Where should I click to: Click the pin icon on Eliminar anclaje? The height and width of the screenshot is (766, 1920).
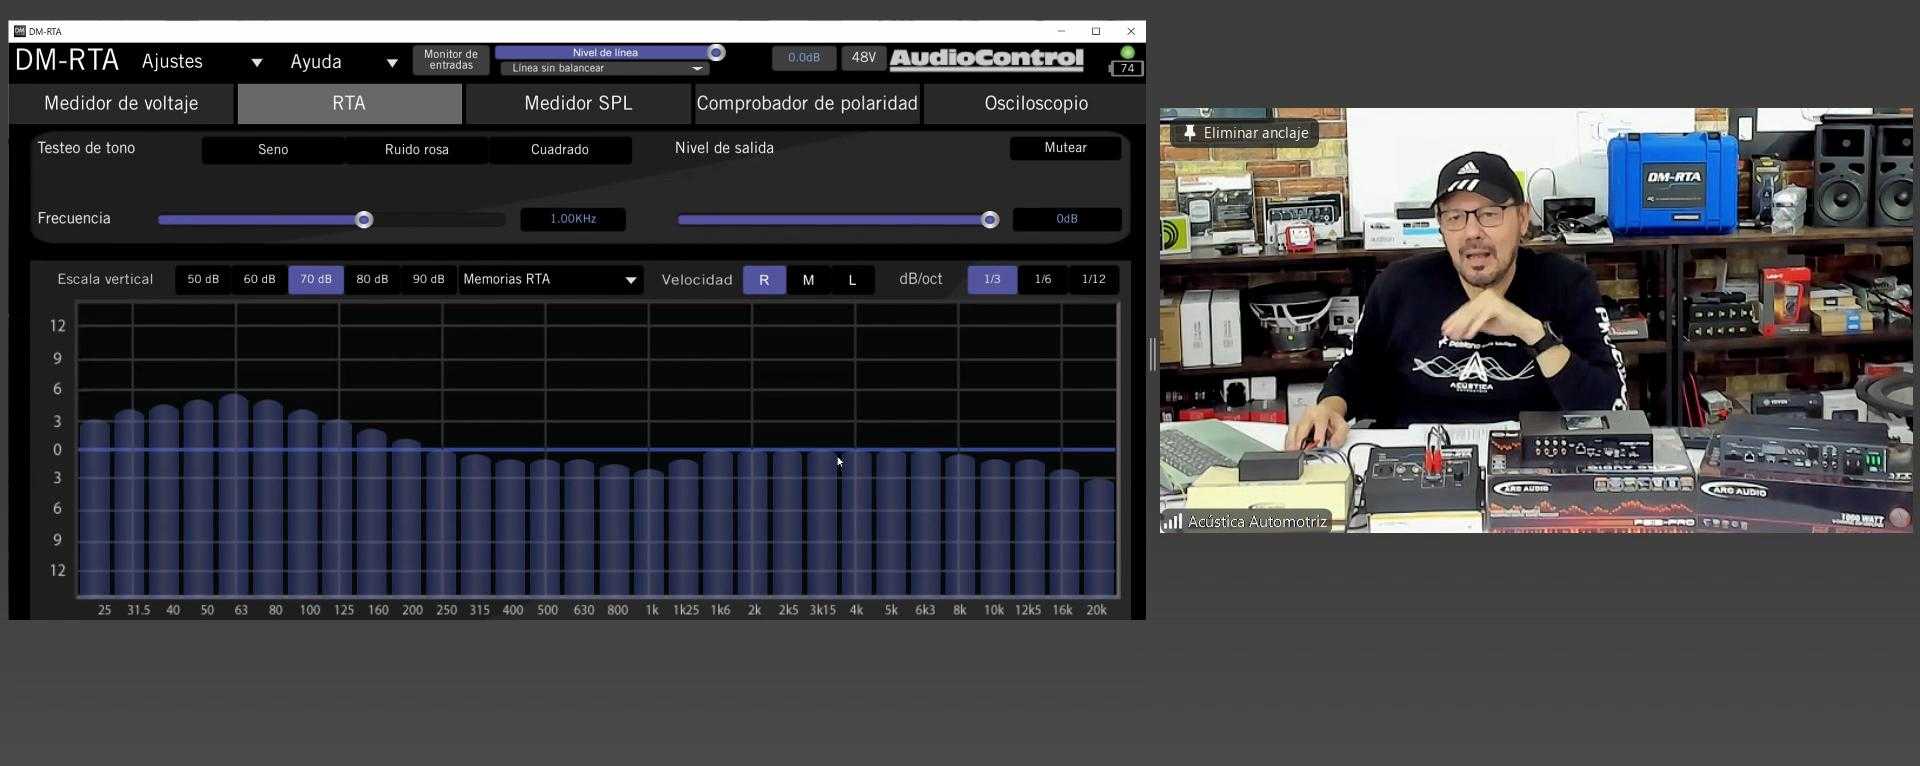pyautogui.click(x=1189, y=132)
